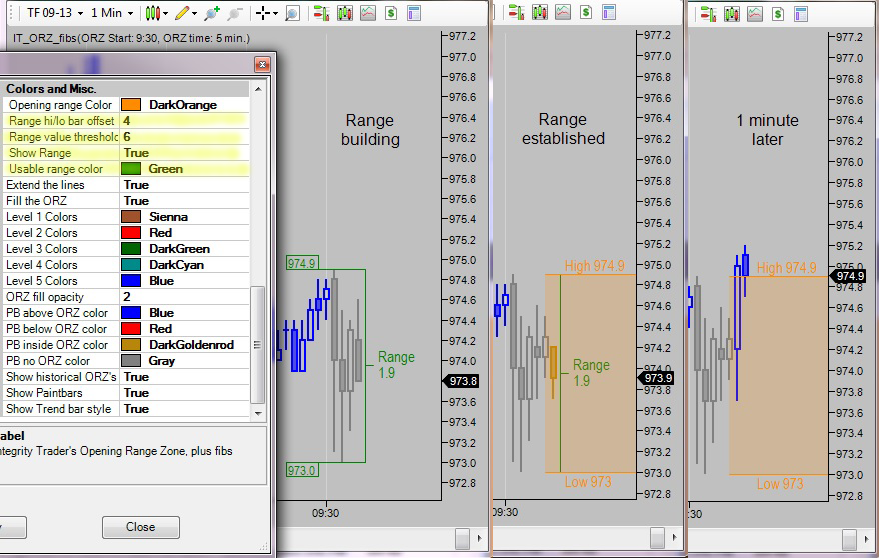Pick the Green Usable range color swatch
The image size is (879, 558).
click(x=131, y=169)
